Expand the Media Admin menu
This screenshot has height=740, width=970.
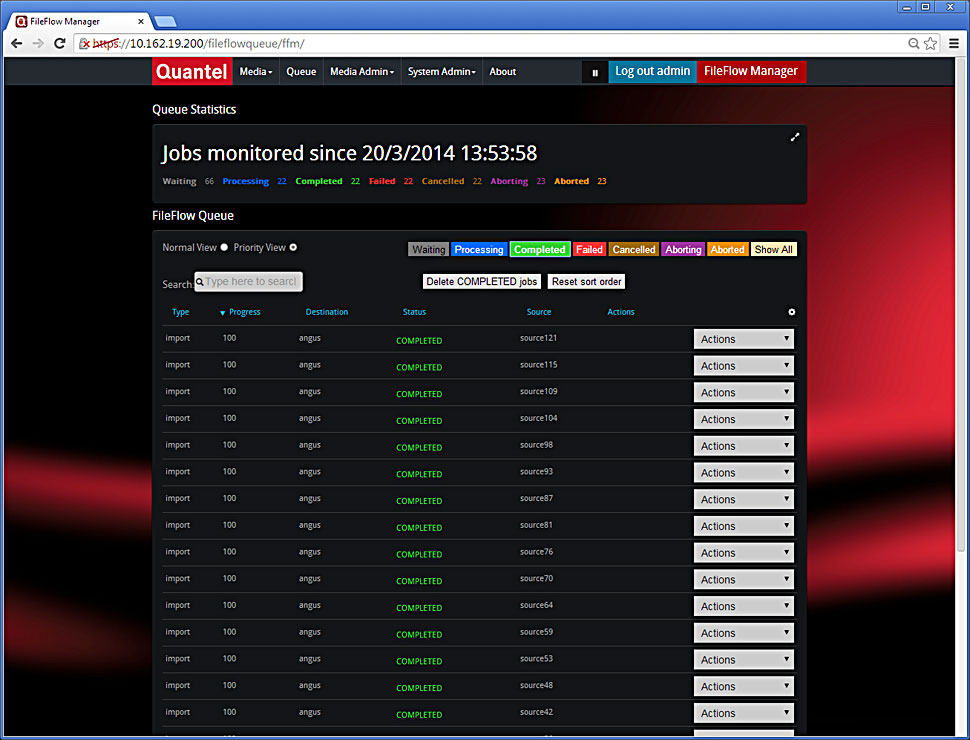click(361, 72)
